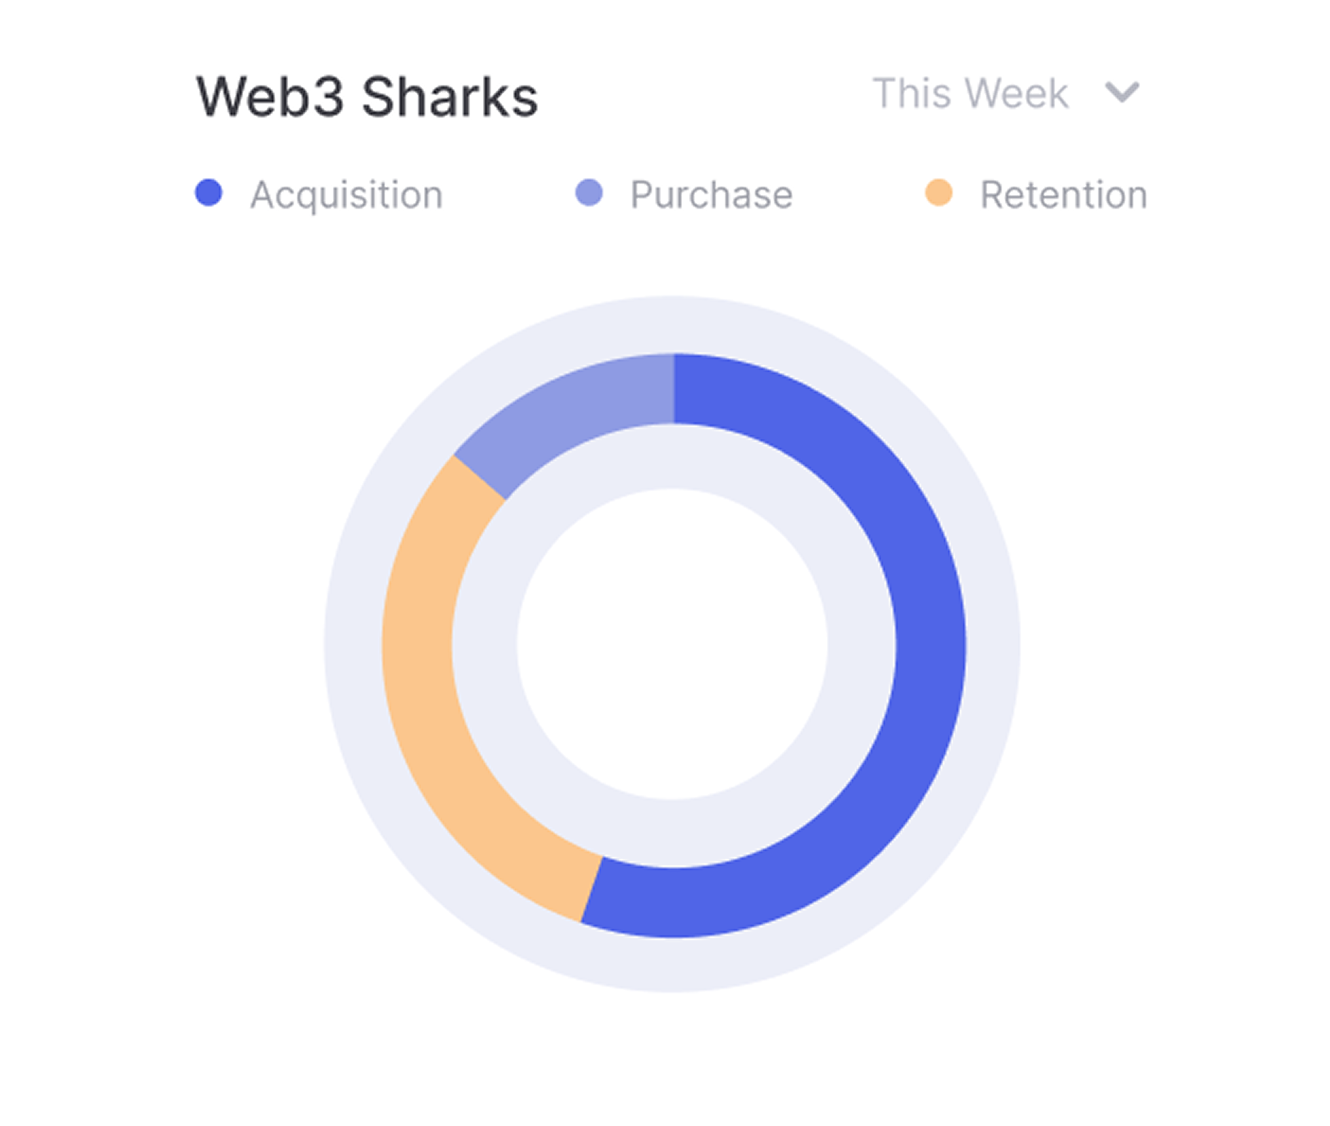Image resolution: width=1330 pixels, height=1126 pixels.
Task: Click where Retention and Purchase segments meet
Action: coord(480,477)
